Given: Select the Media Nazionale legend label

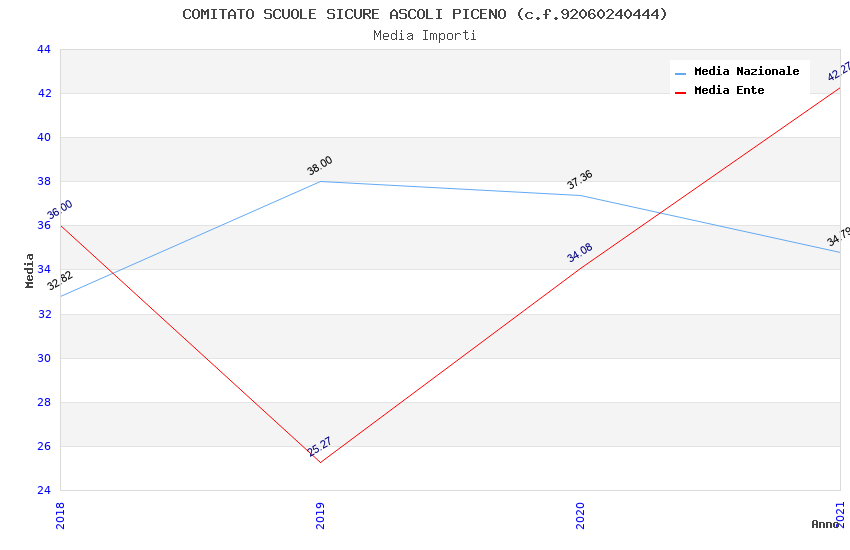Looking at the screenshot, I should [x=746, y=72].
